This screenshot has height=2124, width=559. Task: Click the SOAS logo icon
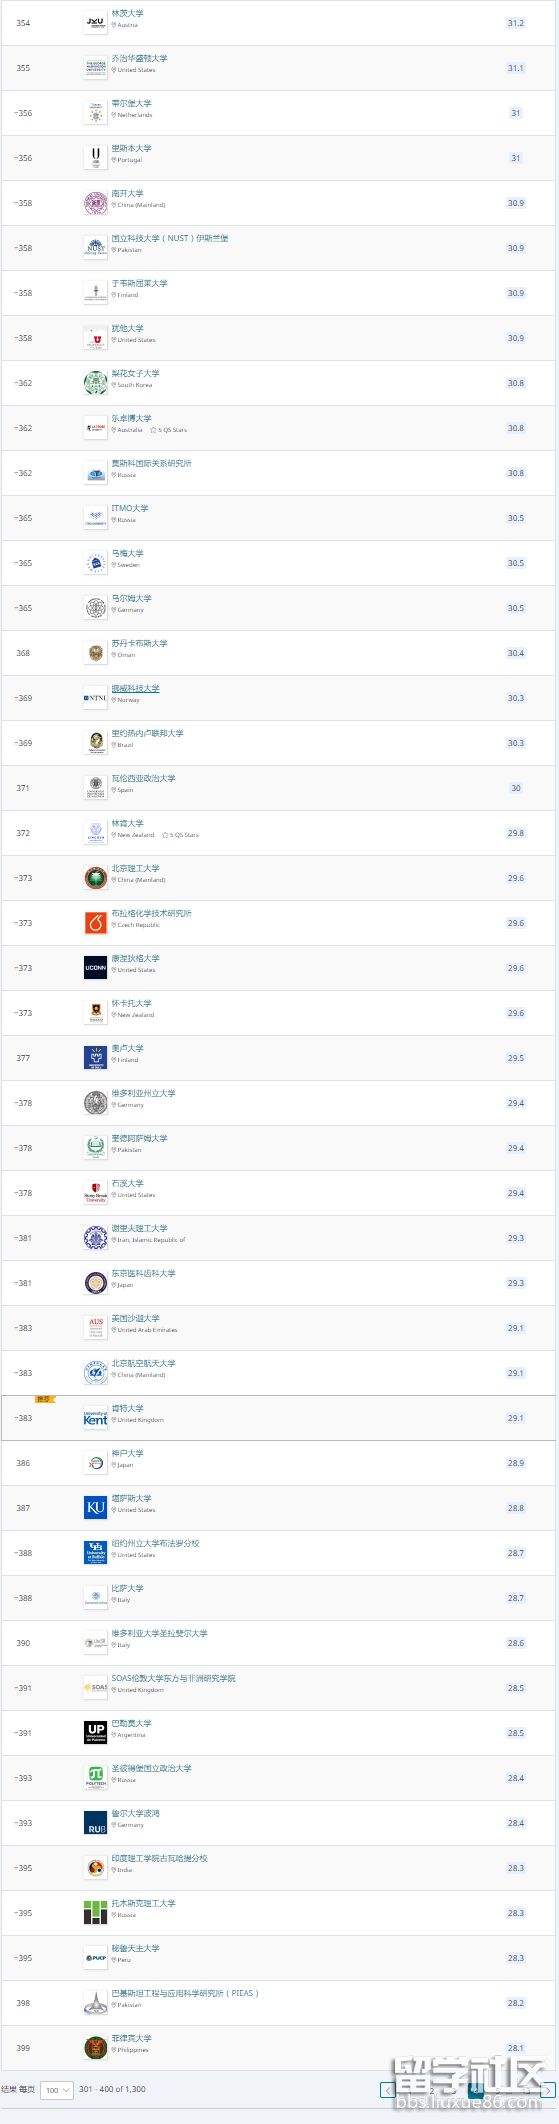[x=95, y=1687]
